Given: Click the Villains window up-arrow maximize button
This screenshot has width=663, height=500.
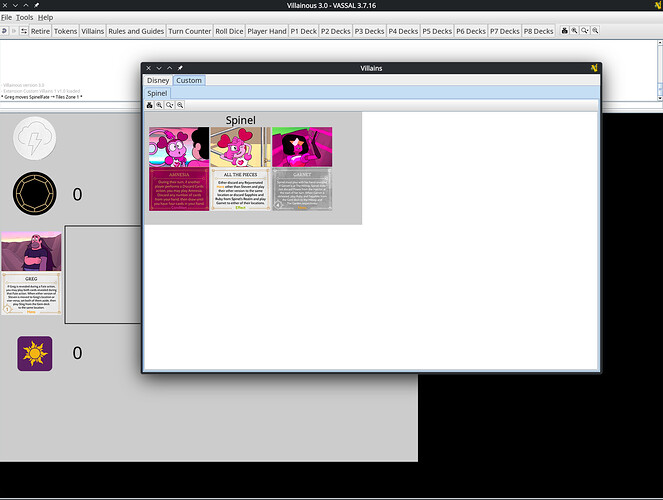Looking at the screenshot, I should point(170,68).
